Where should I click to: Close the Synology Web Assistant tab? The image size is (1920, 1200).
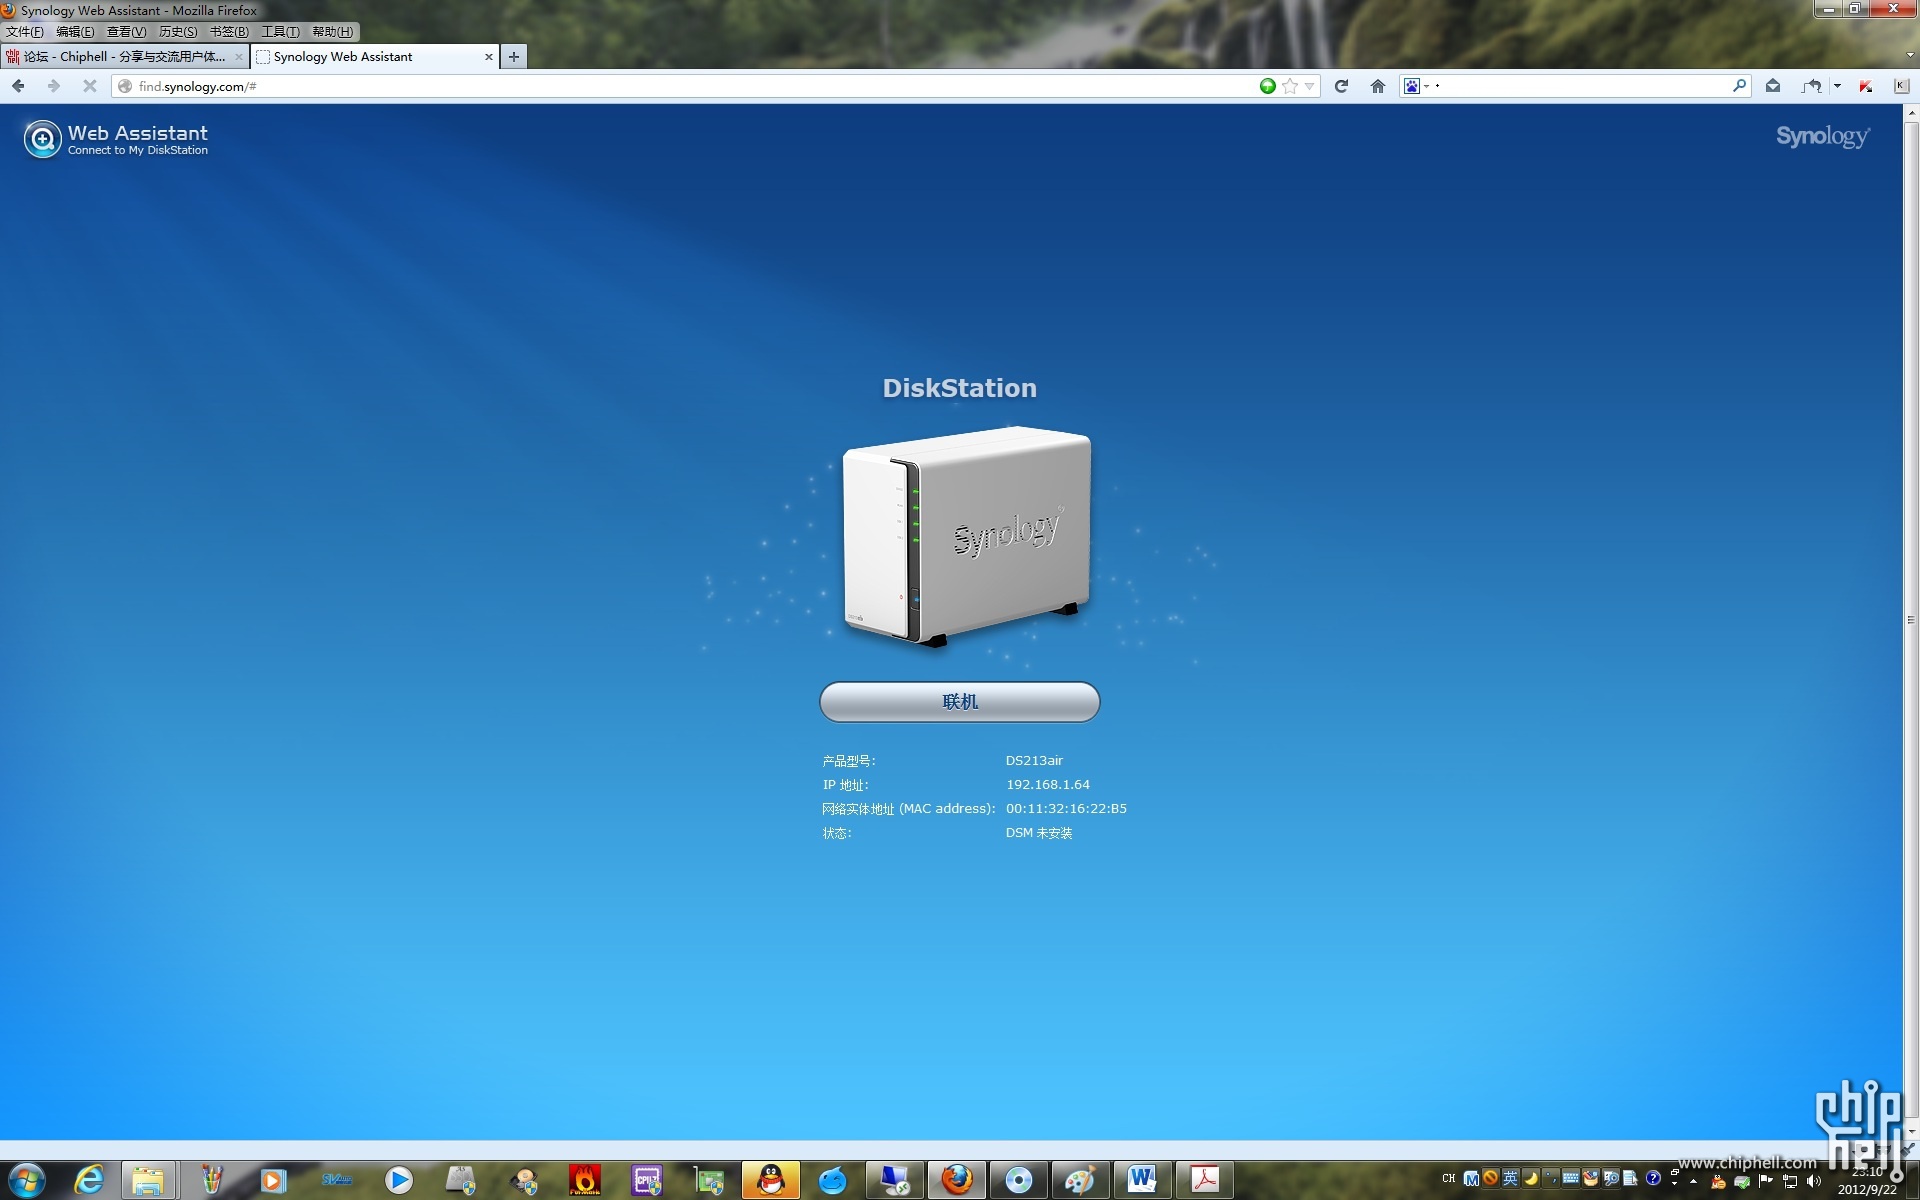coord(489,57)
